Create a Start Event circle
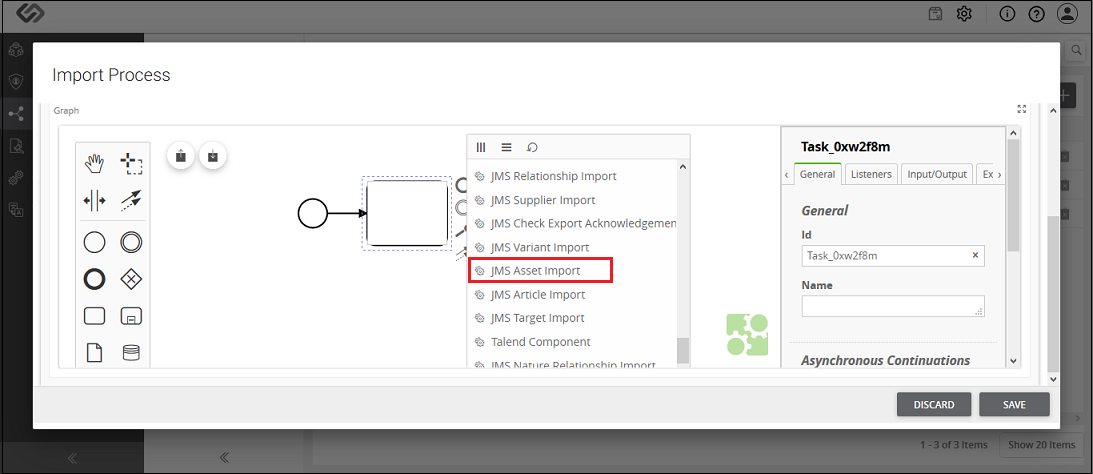This screenshot has width=1093, height=474. [94, 243]
